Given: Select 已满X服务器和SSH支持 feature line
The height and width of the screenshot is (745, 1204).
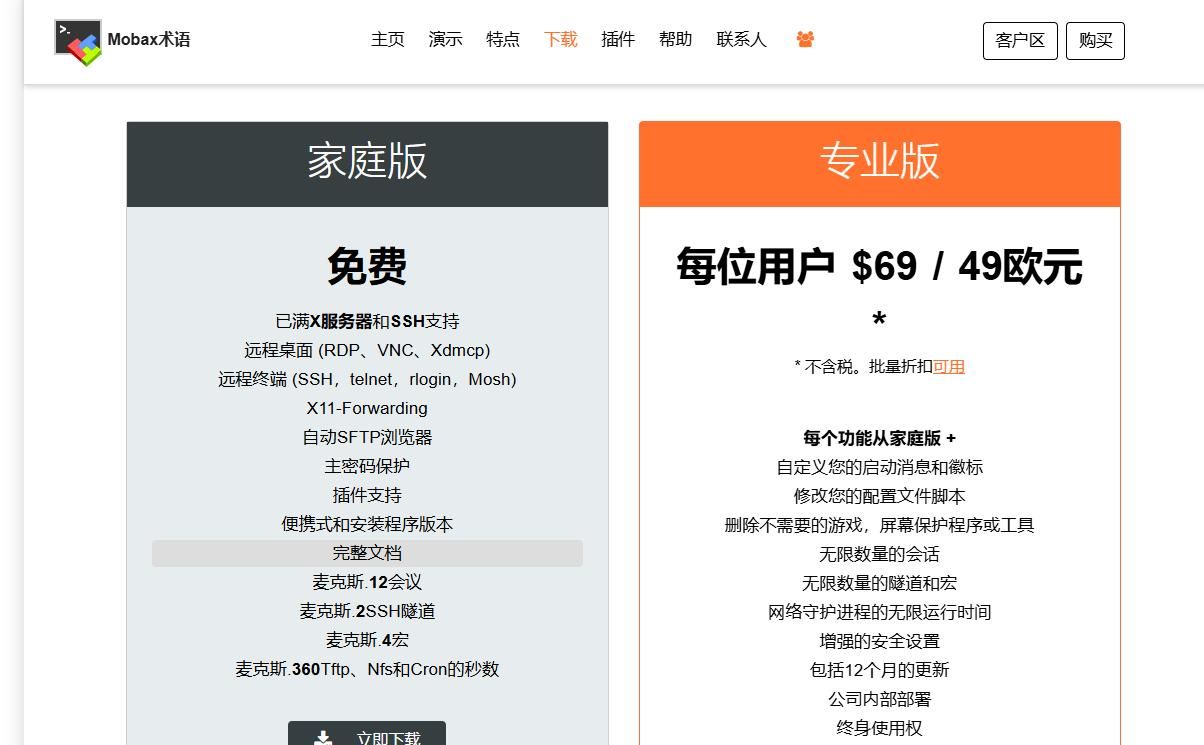Looking at the screenshot, I should pos(367,321).
